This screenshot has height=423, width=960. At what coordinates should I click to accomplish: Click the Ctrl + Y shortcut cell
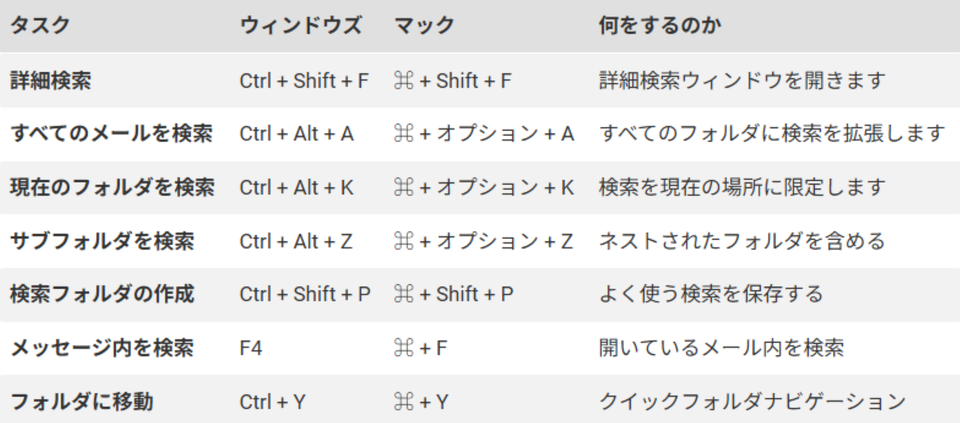[273, 402]
